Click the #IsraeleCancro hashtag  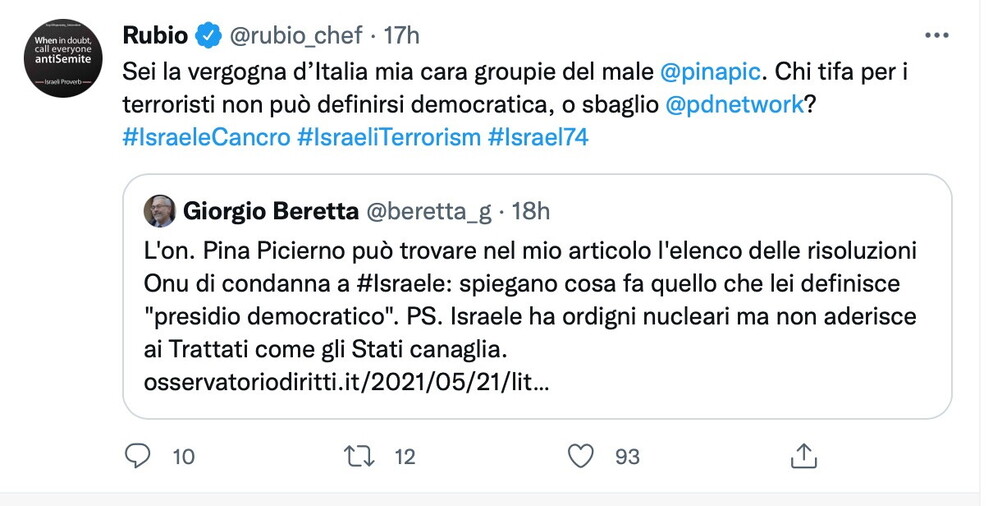click(205, 137)
